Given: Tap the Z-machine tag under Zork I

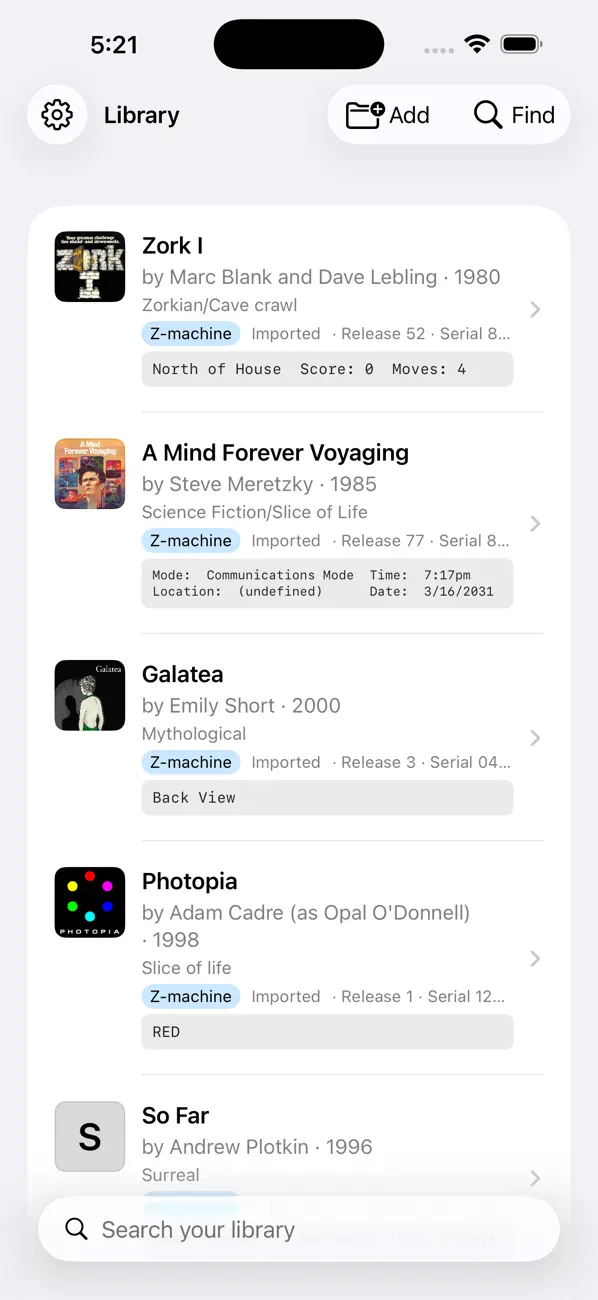Looking at the screenshot, I should 191,334.
